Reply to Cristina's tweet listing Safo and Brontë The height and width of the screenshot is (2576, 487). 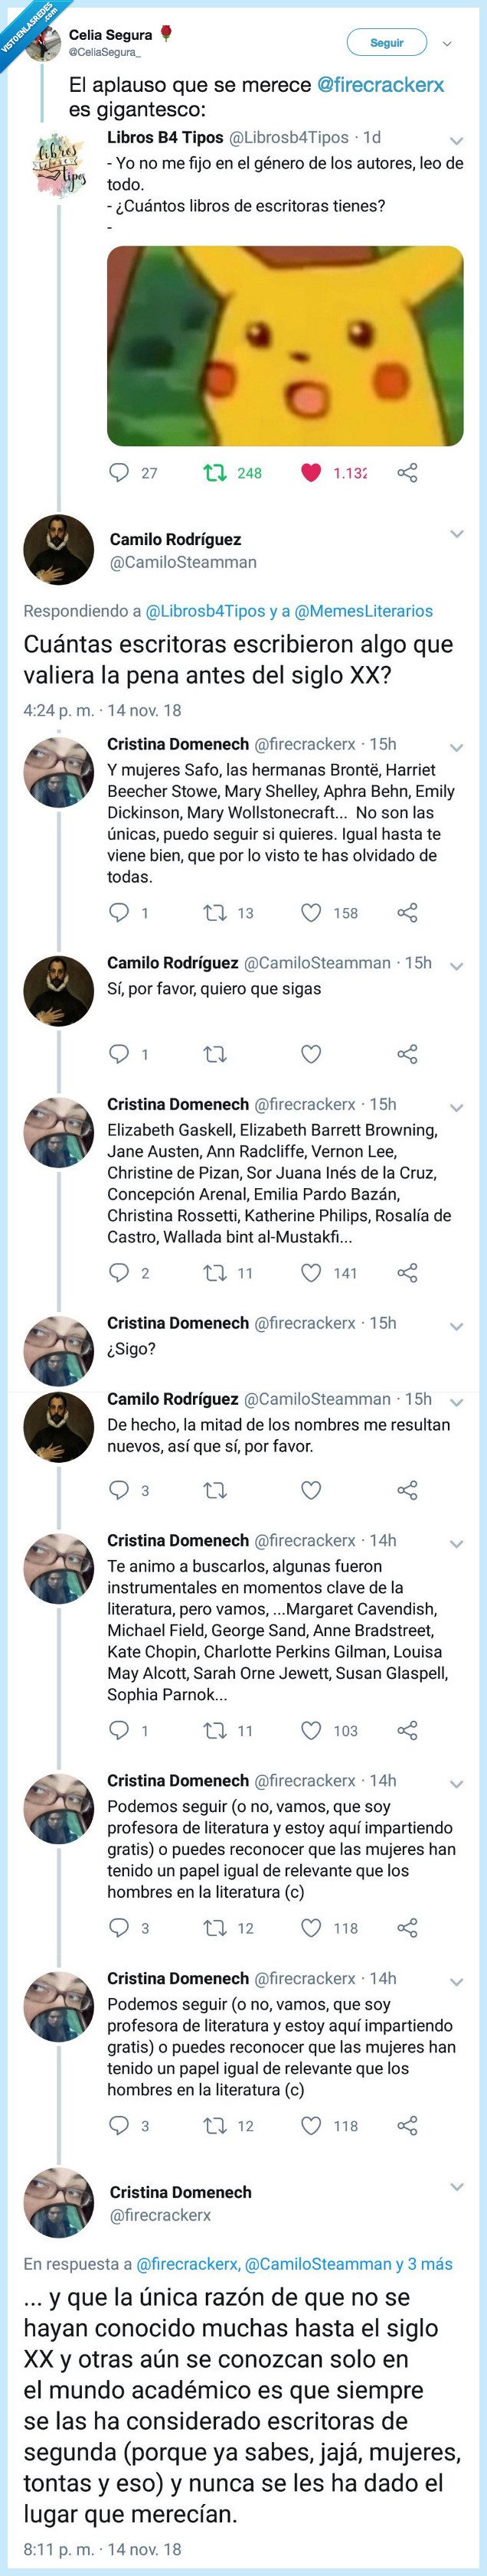point(119,912)
